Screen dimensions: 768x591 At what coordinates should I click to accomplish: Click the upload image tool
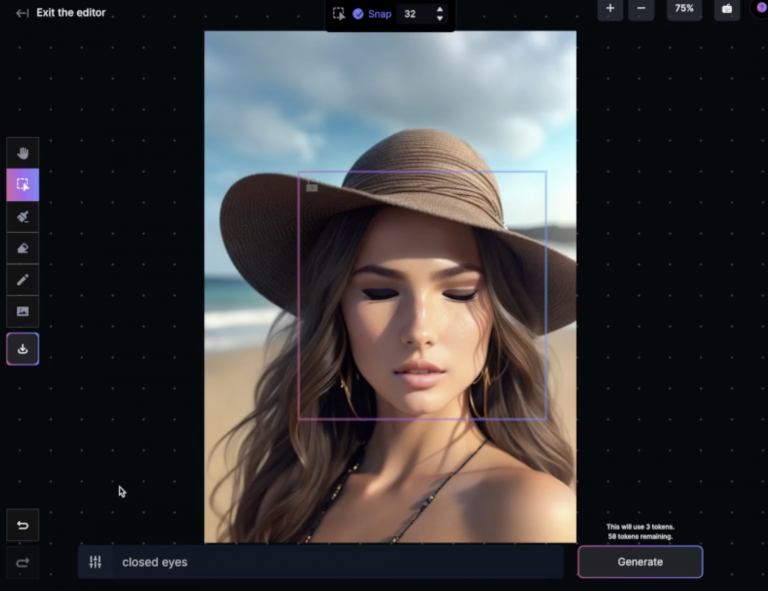click(22, 312)
